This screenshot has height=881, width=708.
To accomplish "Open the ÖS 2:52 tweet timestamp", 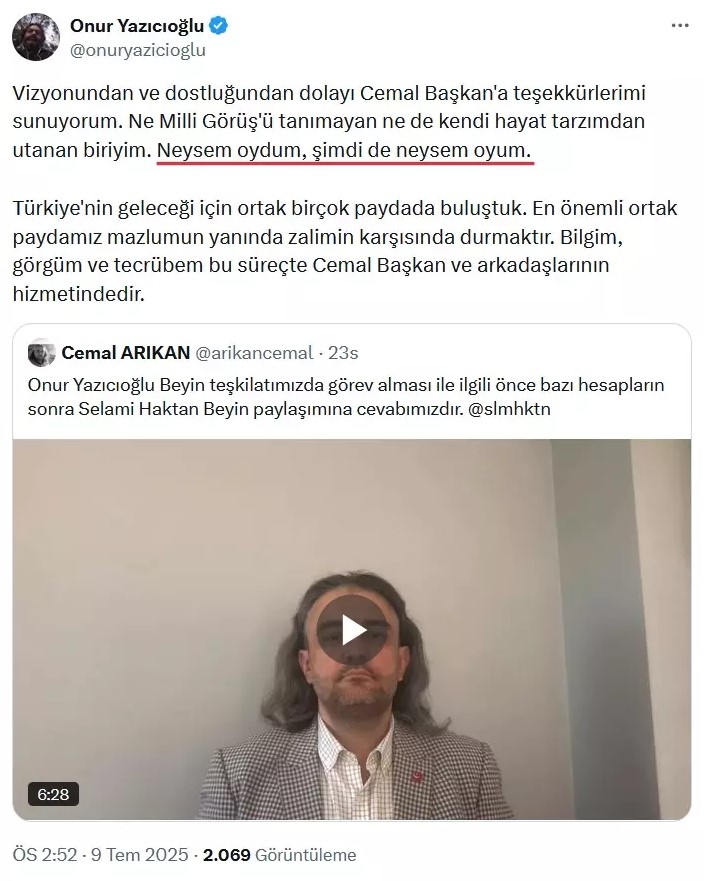I will [45, 855].
